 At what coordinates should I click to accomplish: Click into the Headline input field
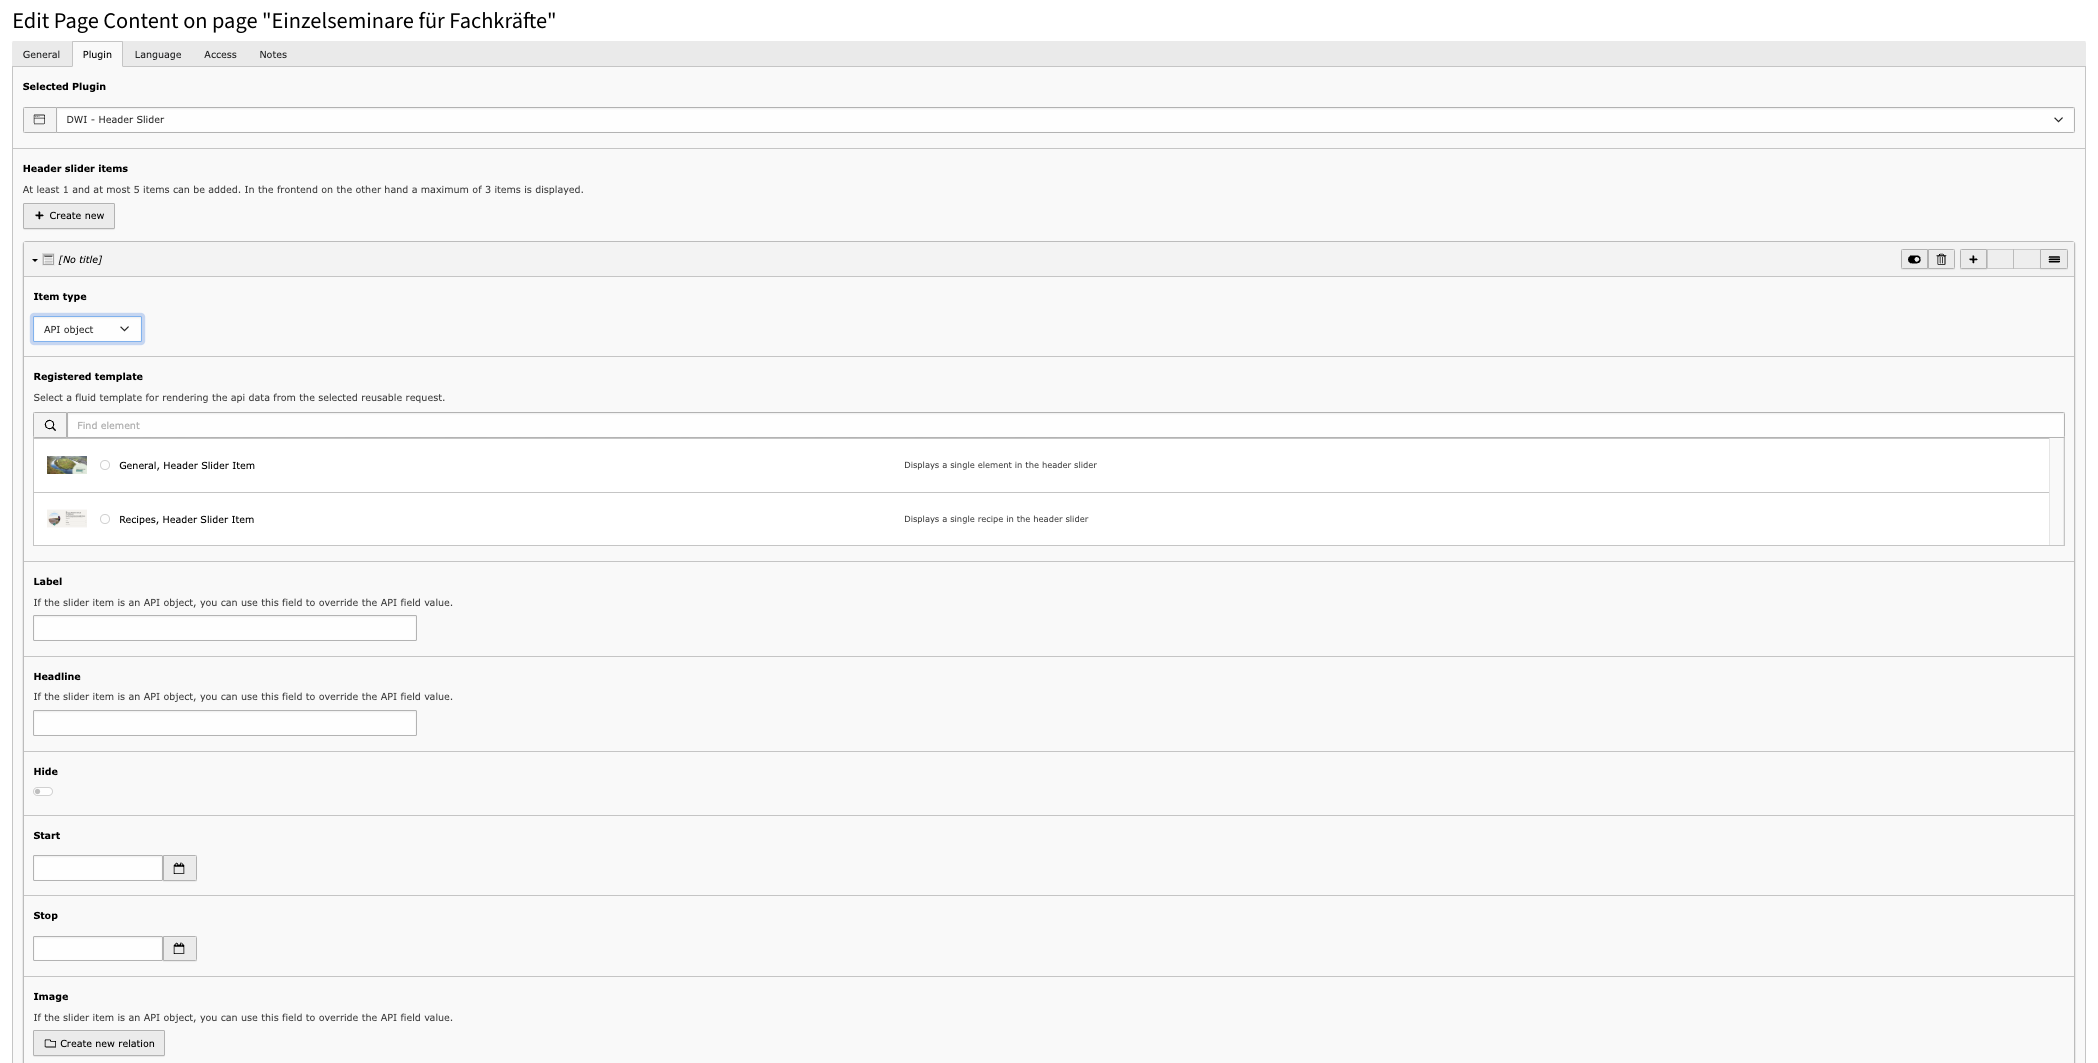225,723
